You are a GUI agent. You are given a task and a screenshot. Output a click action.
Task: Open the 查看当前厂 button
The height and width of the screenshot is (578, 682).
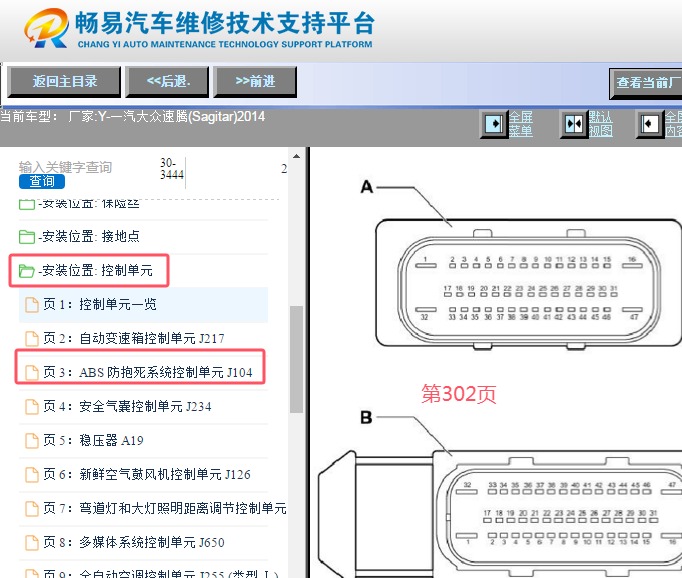click(645, 83)
